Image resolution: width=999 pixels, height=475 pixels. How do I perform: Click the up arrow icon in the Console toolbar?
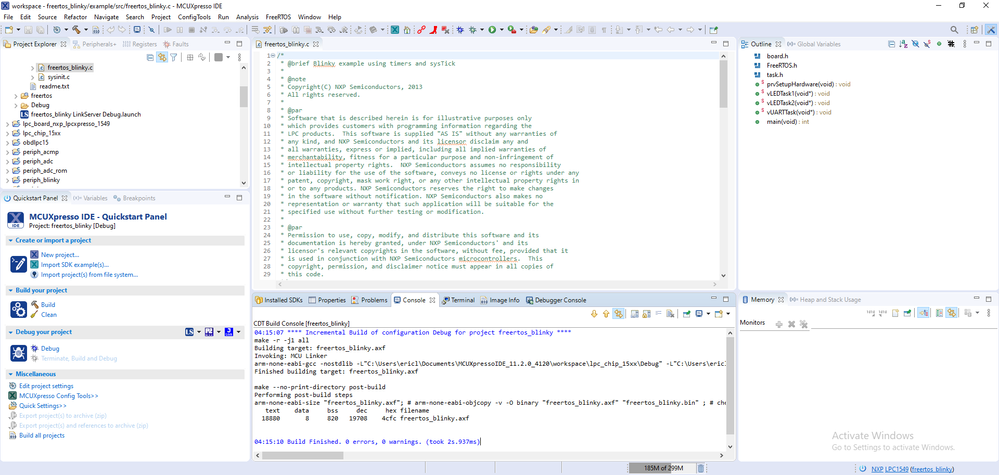tap(606, 313)
